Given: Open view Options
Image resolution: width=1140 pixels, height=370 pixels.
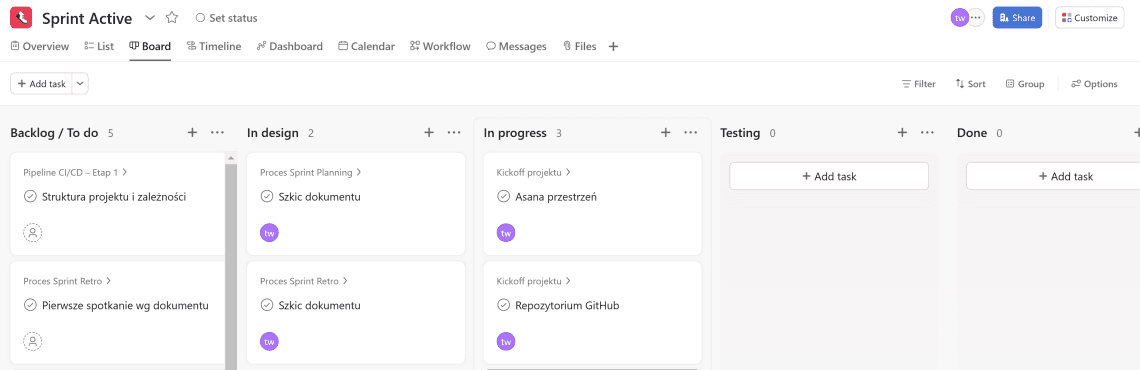Looking at the screenshot, I should [x=1094, y=84].
